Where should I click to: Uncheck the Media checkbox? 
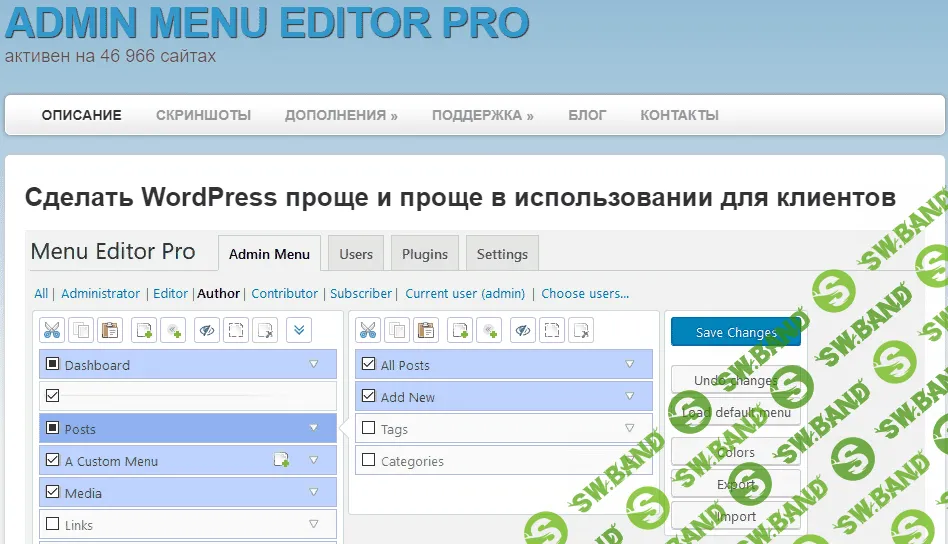tap(53, 492)
